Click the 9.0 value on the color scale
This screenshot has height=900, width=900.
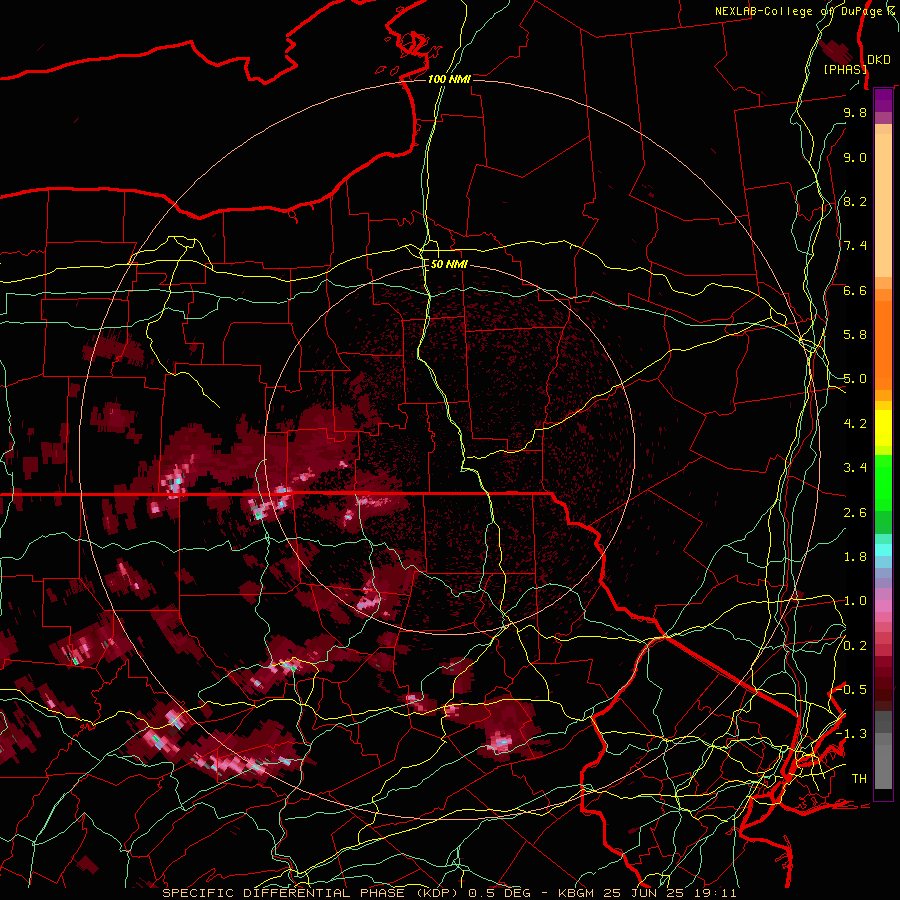tap(855, 157)
